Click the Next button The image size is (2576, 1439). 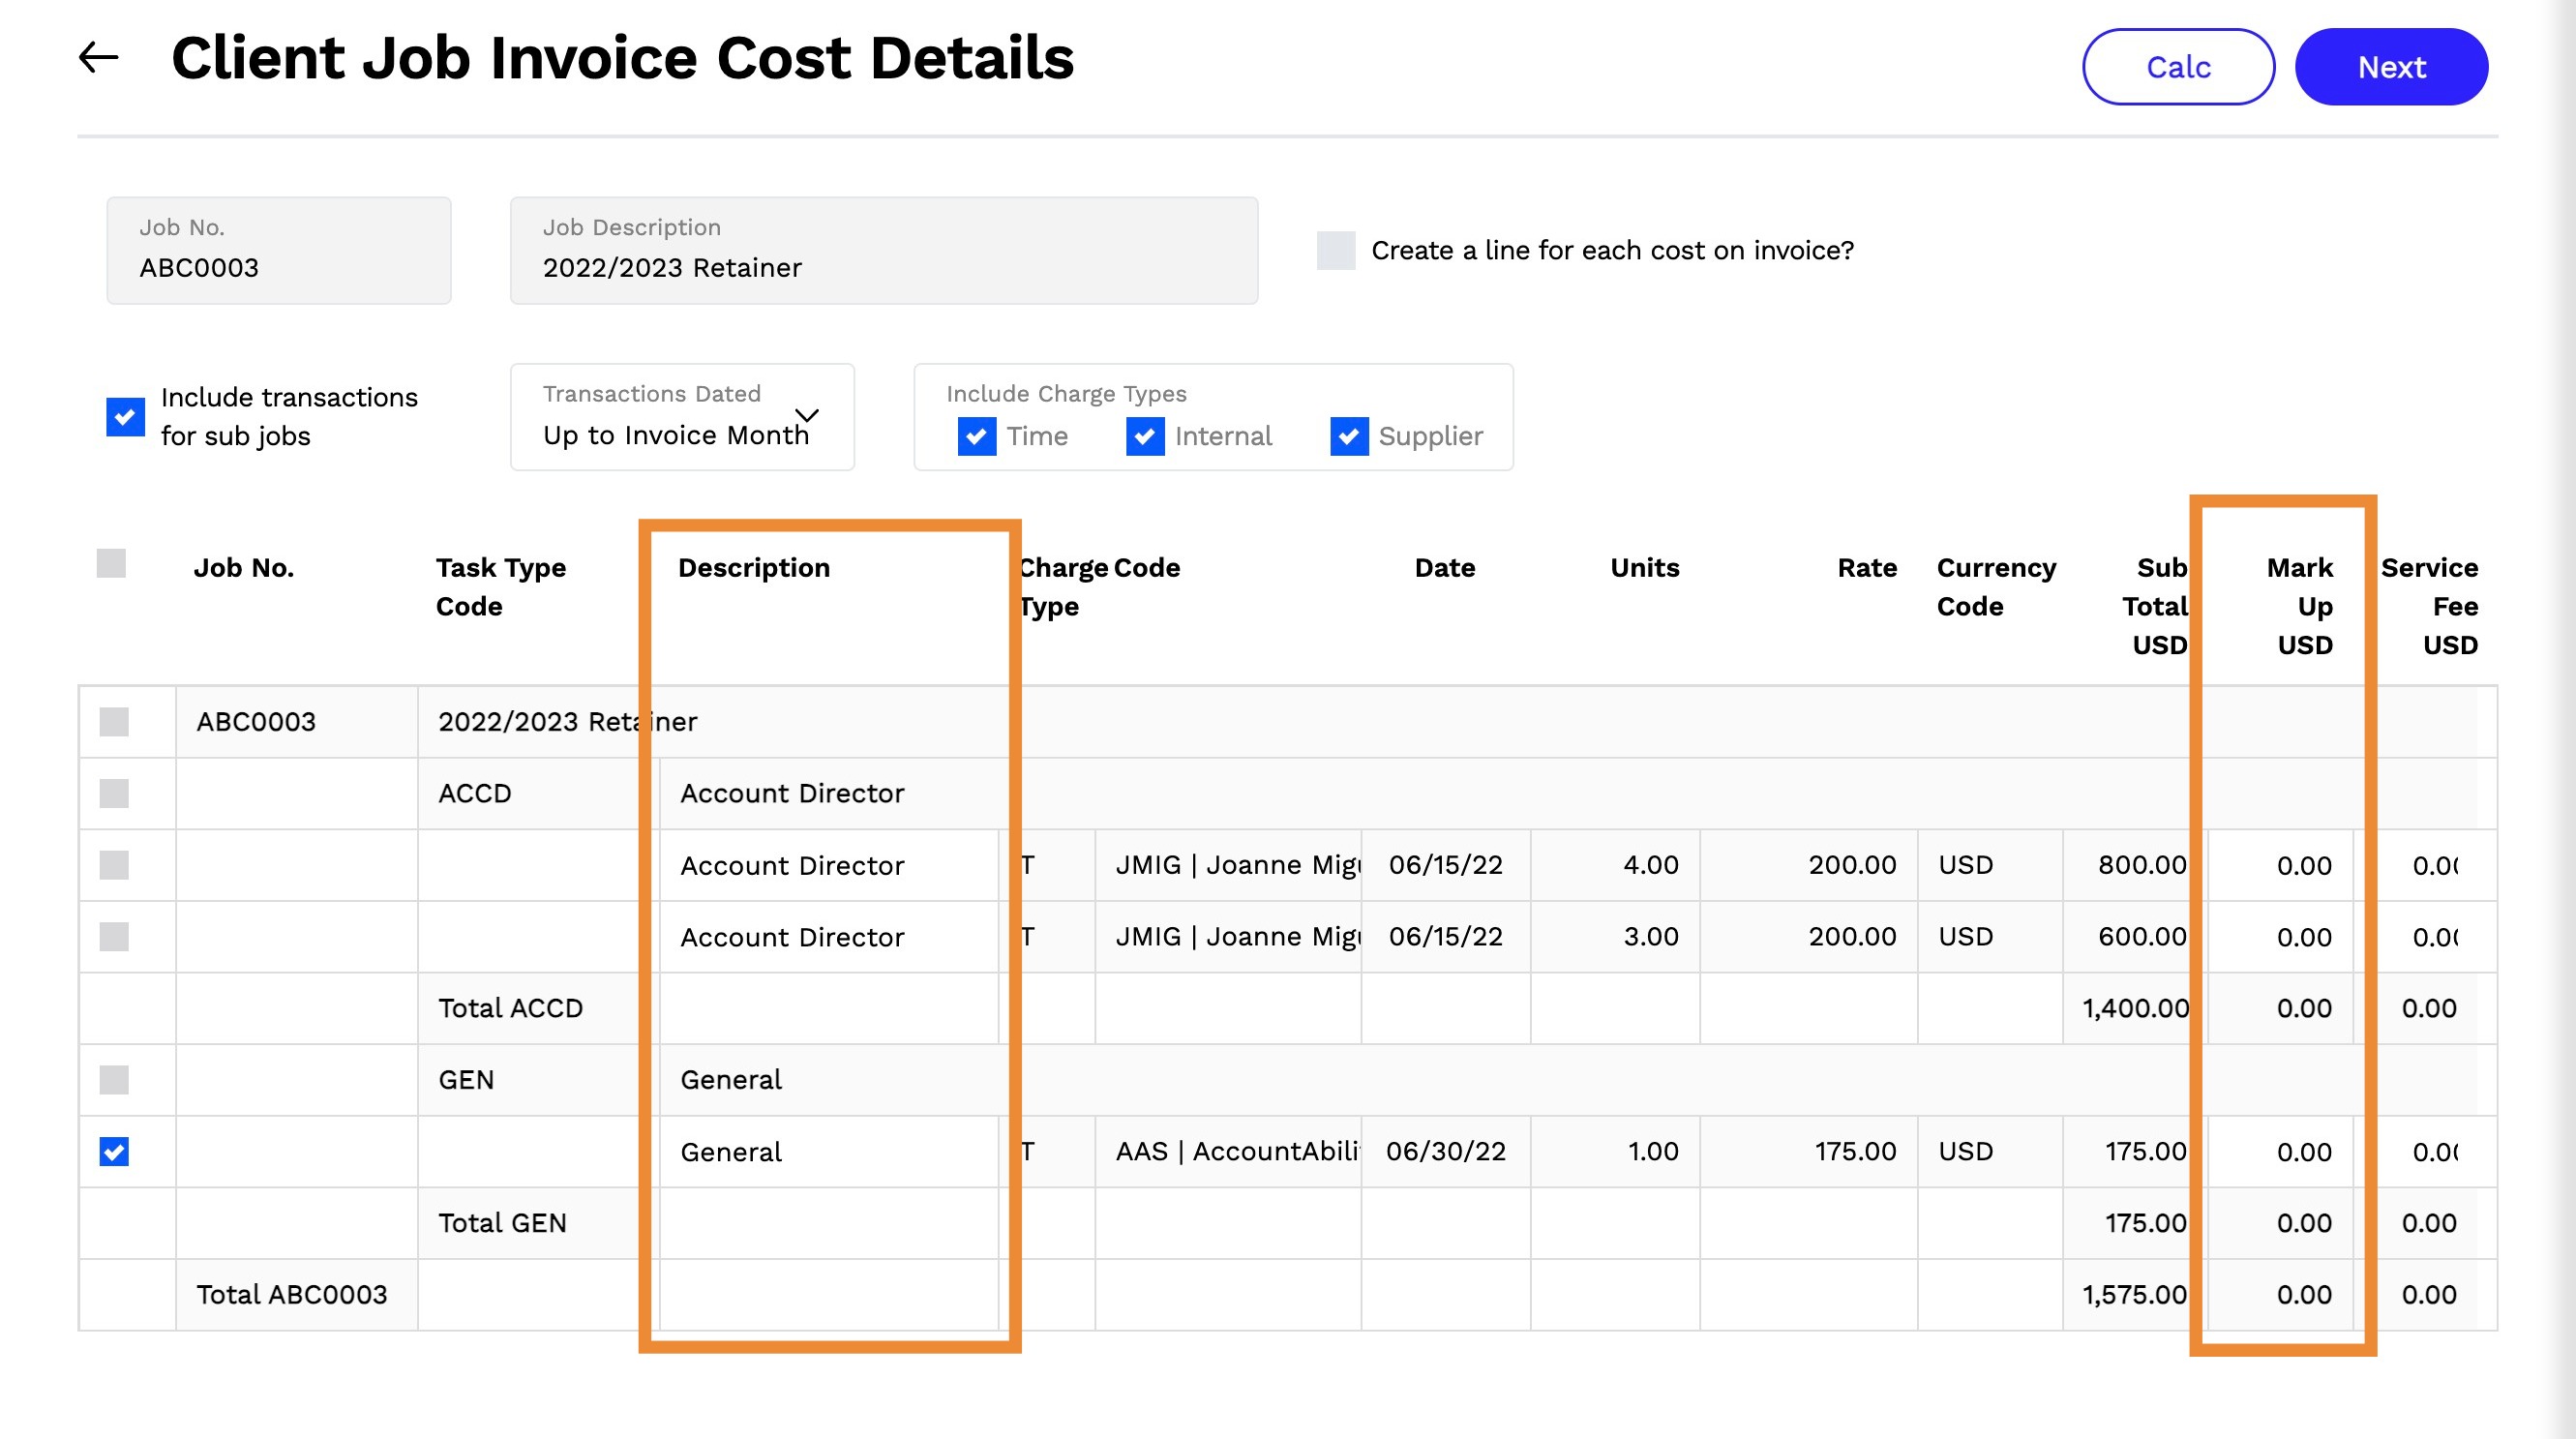tap(2390, 67)
